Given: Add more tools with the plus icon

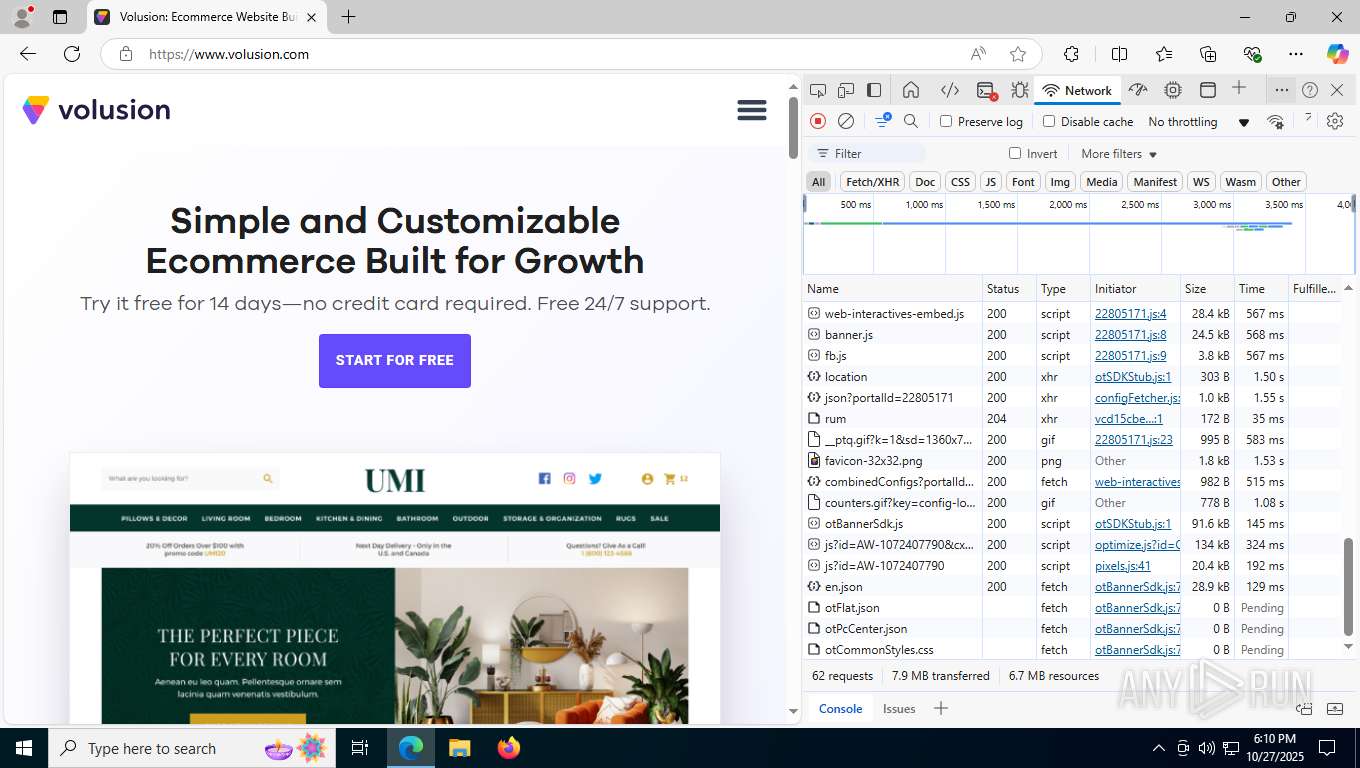Looking at the screenshot, I should tap(1239, 88).
